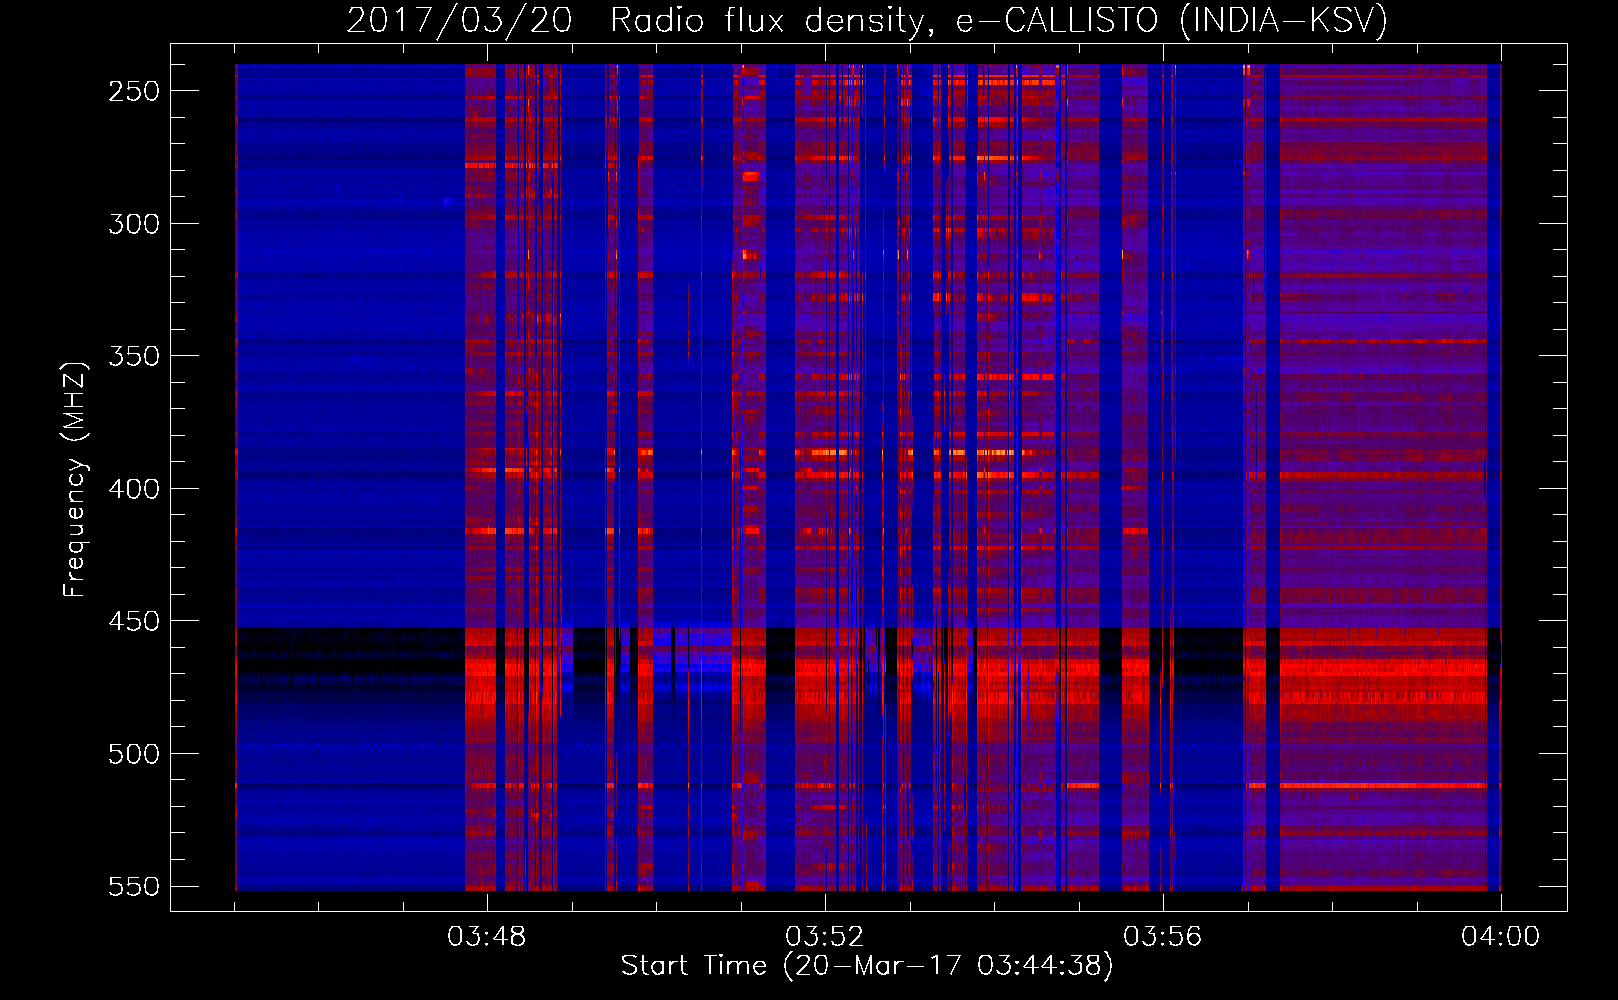The height and width of the screenshot is (1000, 1618).
Task: Click the 500 frequency axis label
Action: point(134,754)
